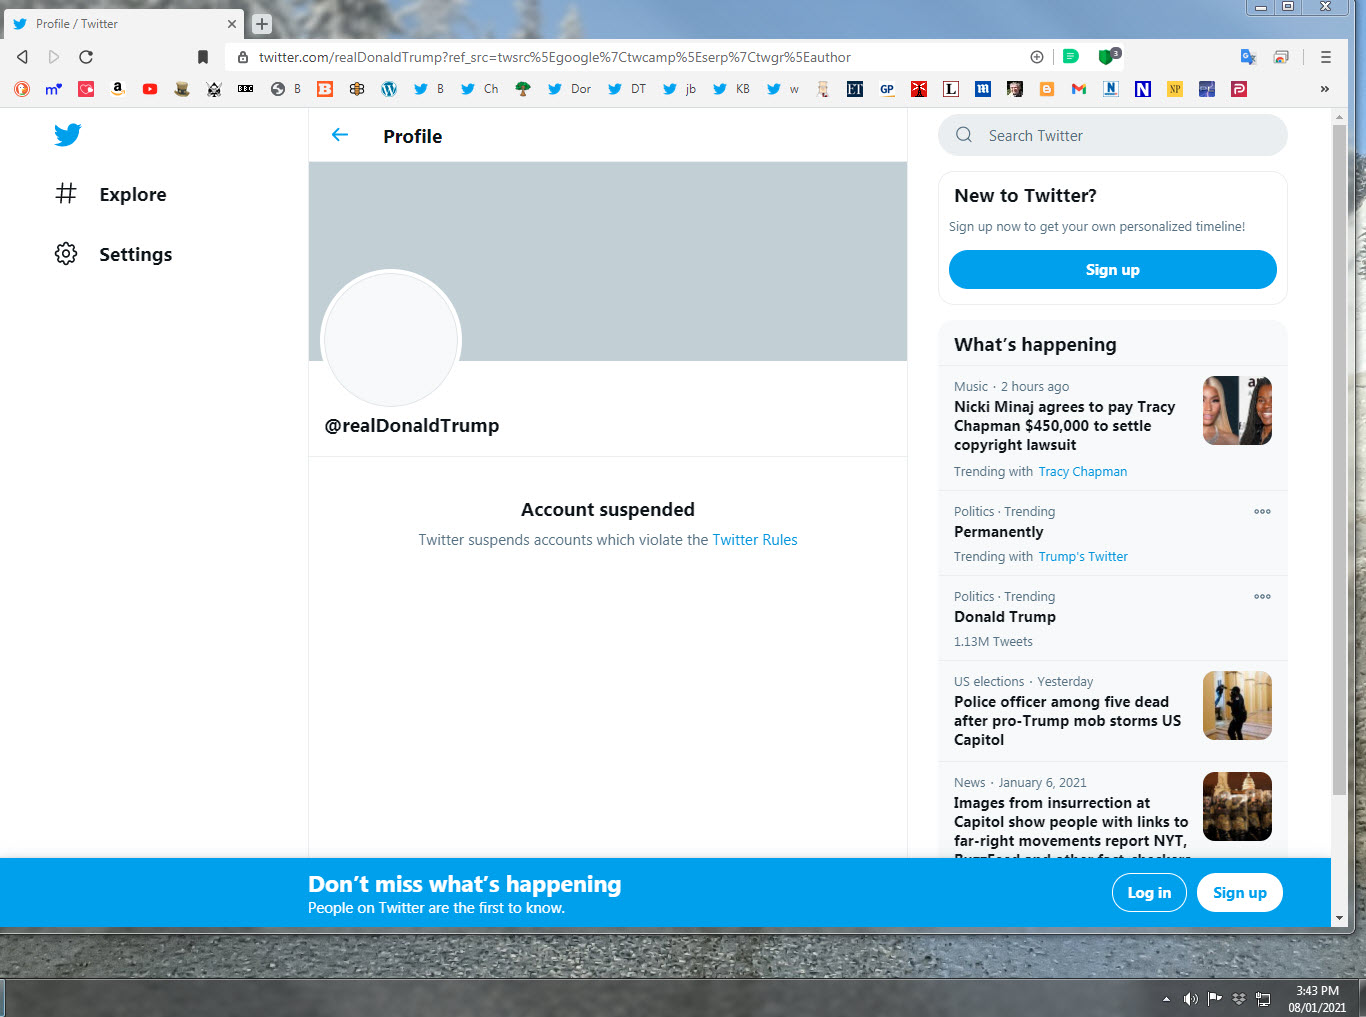Select the Profile / Twitter browser tab
Screen dimensions: 1366x1017
tap(122, 24)
